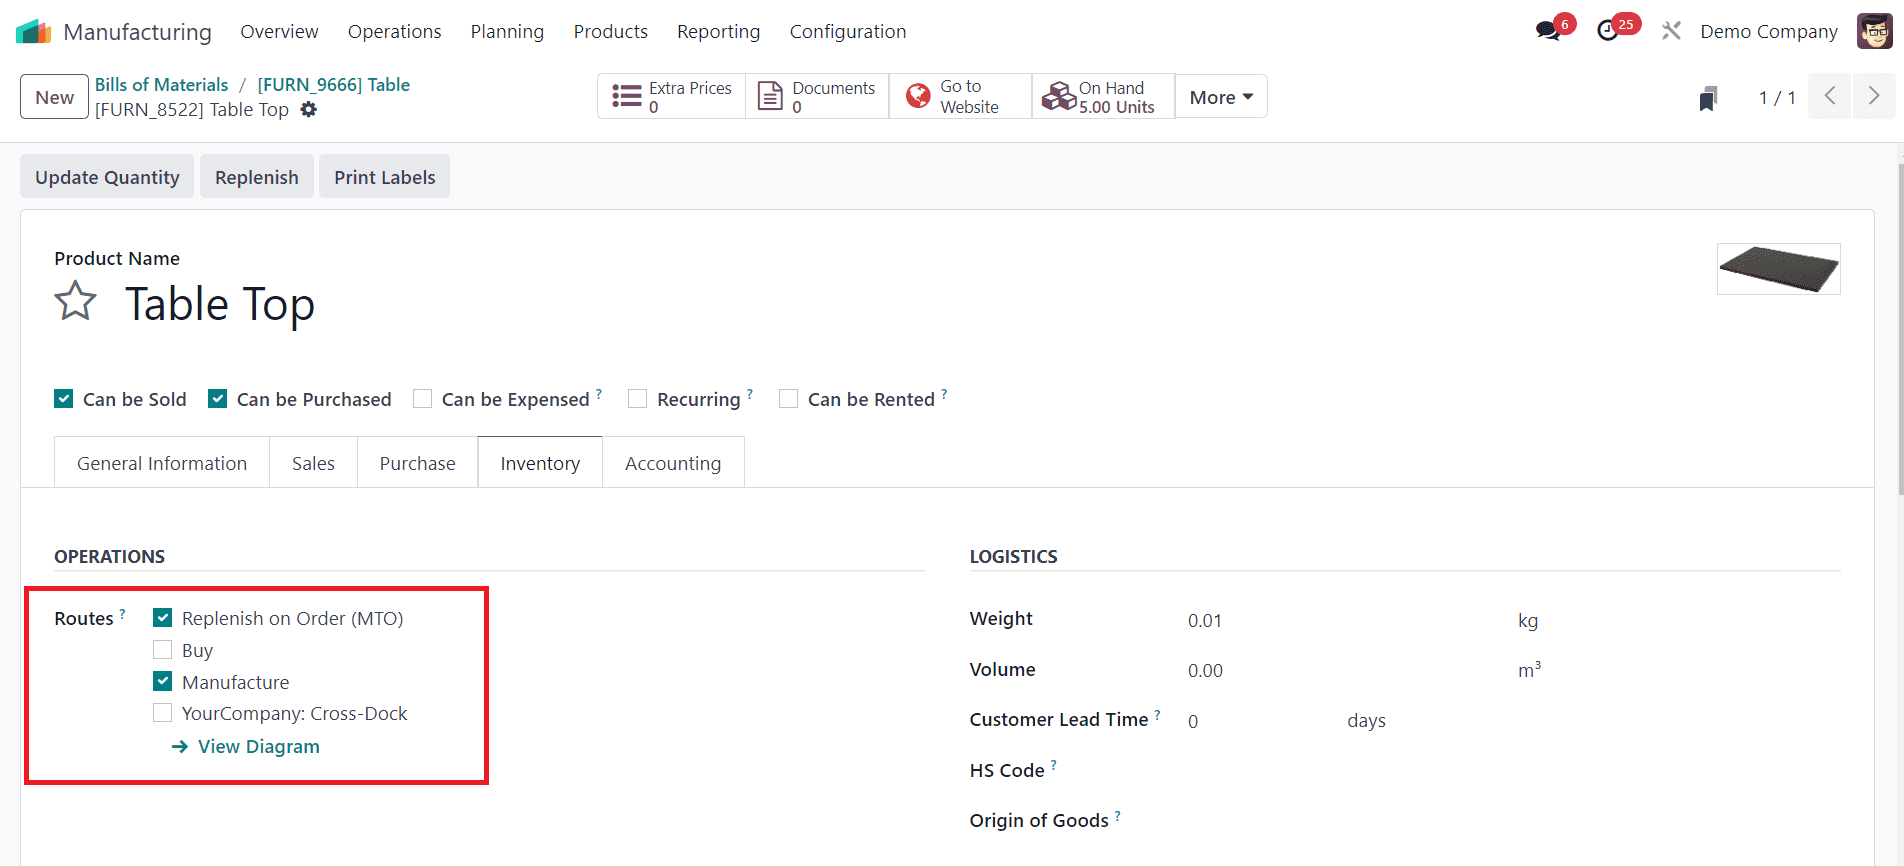Click the user avatar icon

click(1874, 31)
